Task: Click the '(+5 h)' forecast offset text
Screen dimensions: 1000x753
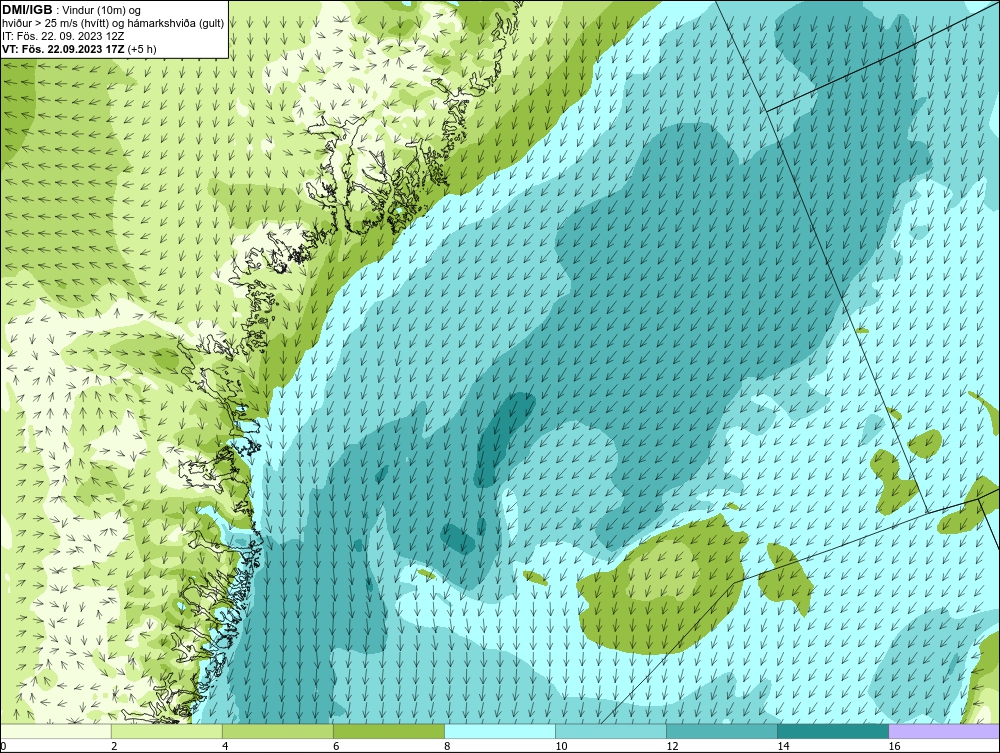Action: pos(142,48)
